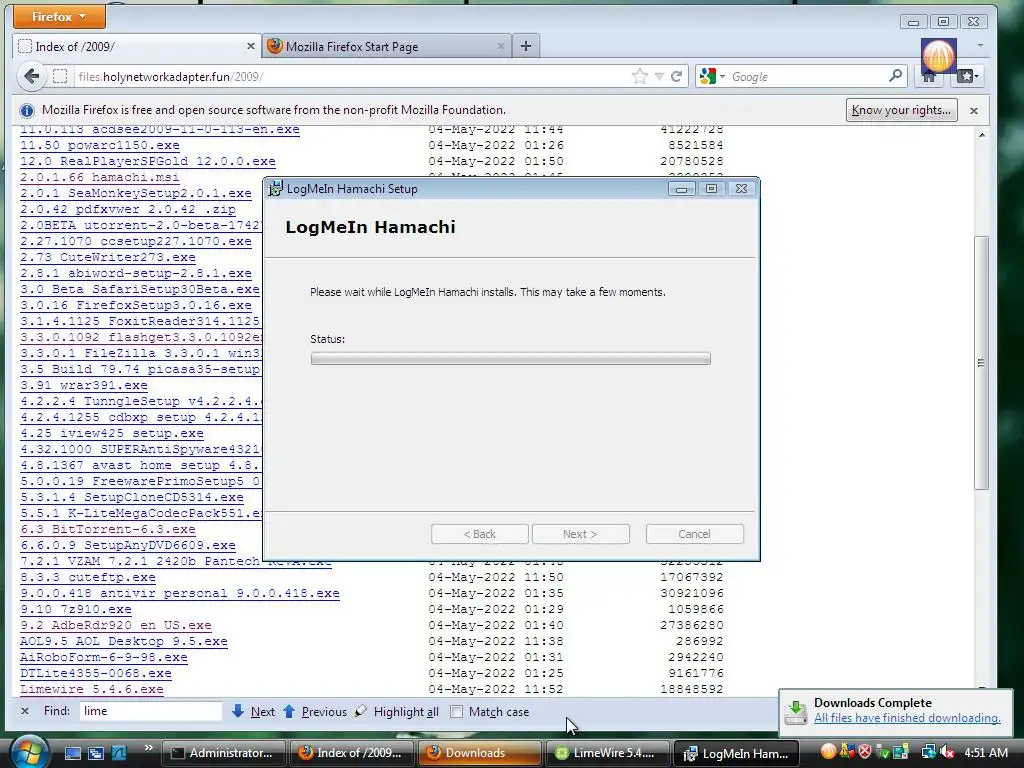Open 3.0.16 FirefoxSetup3.0.16.exe link
This screenshot has width=1024, height=768.
[x=136, y=305]
